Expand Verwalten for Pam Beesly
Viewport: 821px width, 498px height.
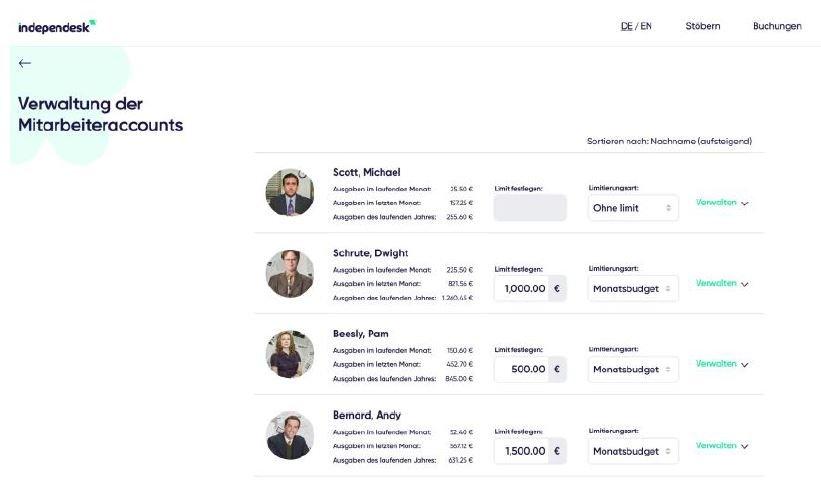pyautogui.click(x=722, y=364)
